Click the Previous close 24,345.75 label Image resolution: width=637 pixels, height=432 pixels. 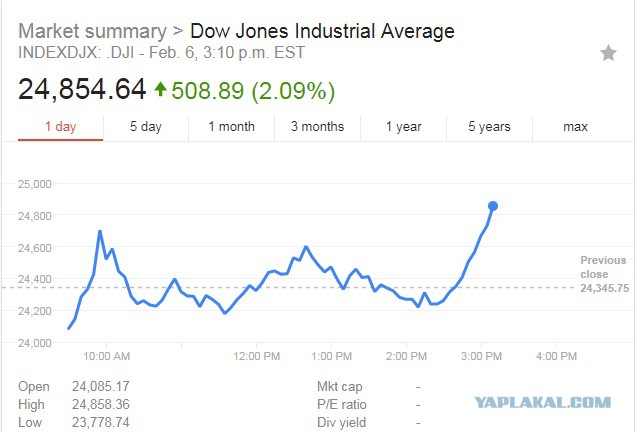[604, 274]
